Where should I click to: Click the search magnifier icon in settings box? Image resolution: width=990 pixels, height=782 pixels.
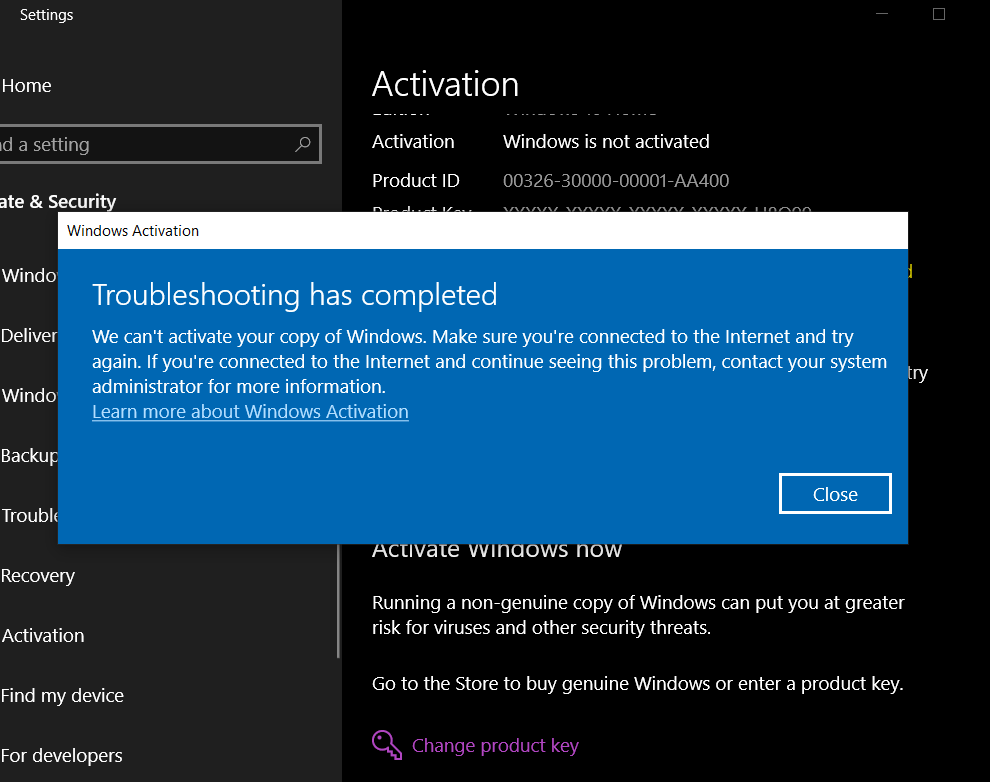(x=302, y=145)
